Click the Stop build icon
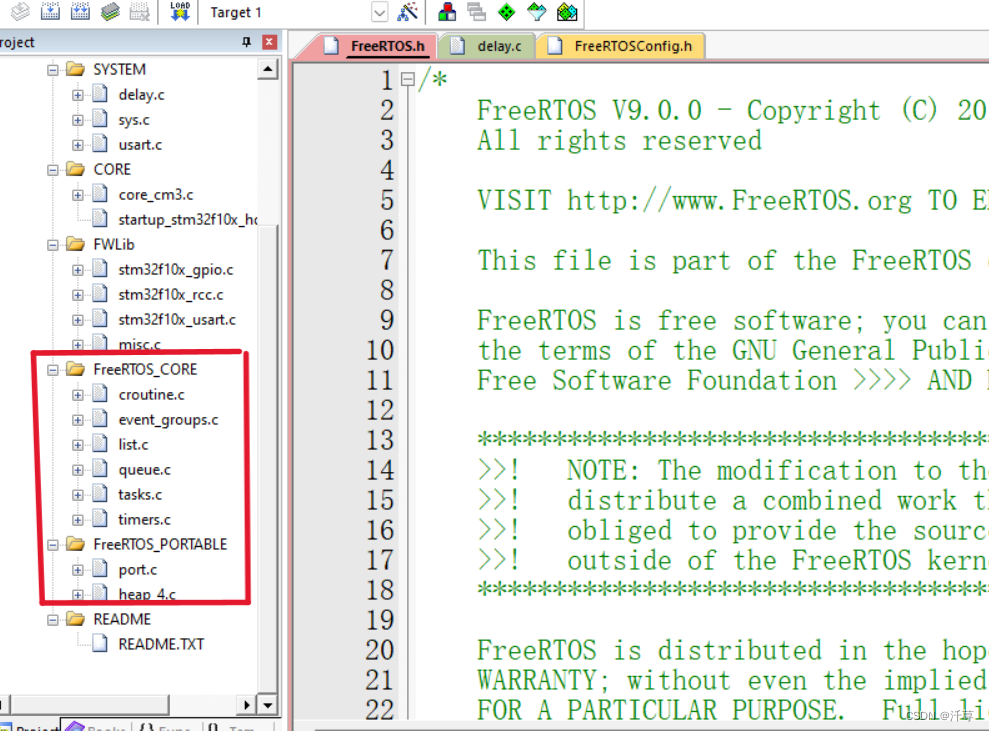This screenshot has width=989, height=731. (x=140, y=11)
